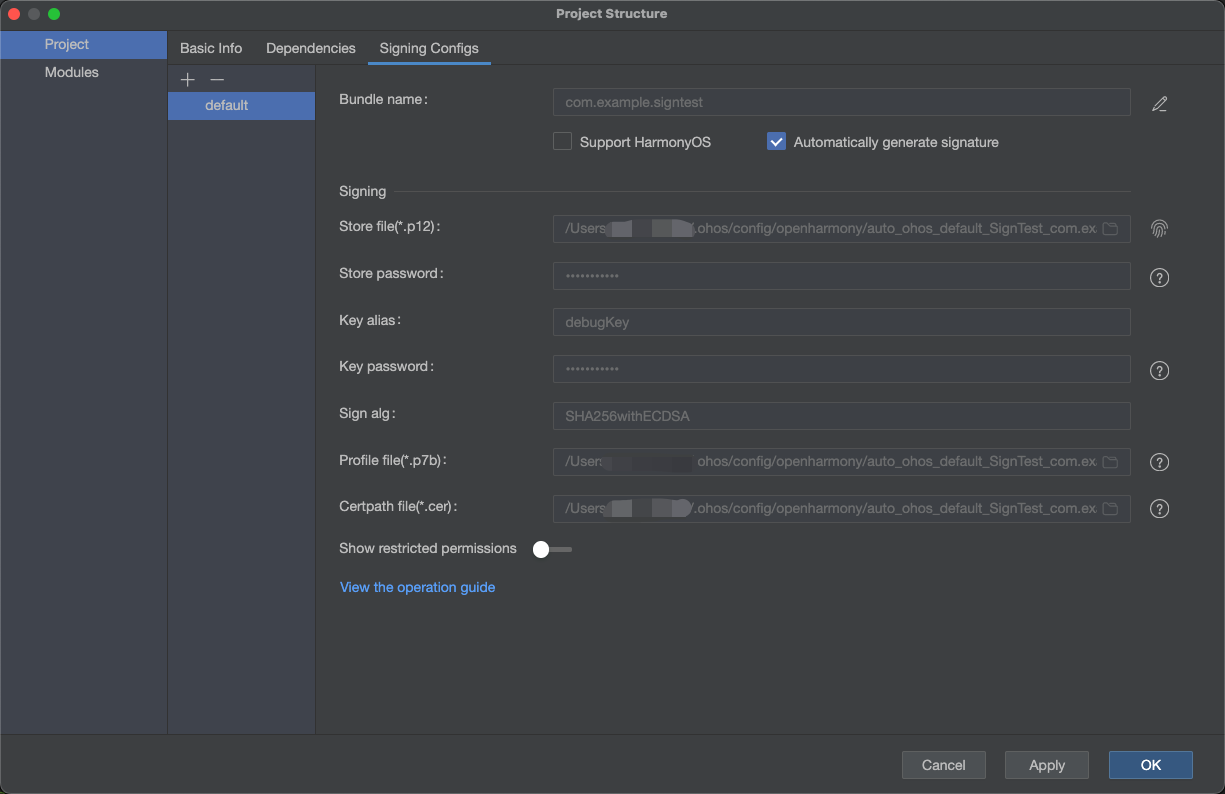Browse folder icon in Store file field

[x=1110, y=229]
